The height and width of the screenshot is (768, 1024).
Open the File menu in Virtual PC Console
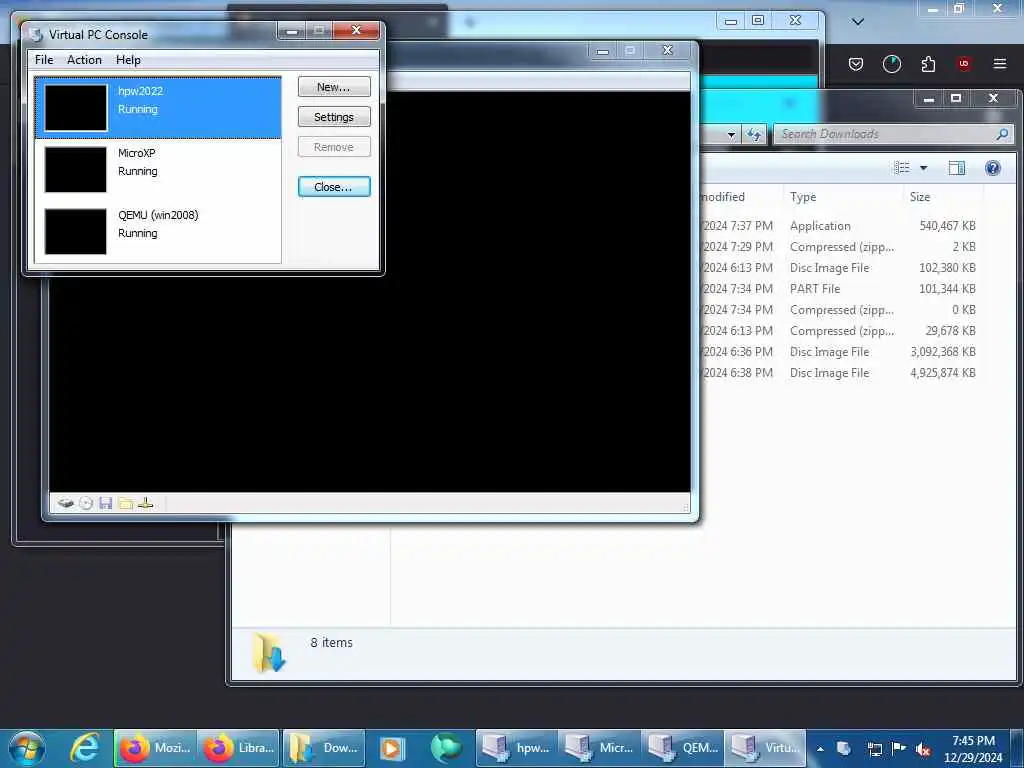[x=44, y=59]
